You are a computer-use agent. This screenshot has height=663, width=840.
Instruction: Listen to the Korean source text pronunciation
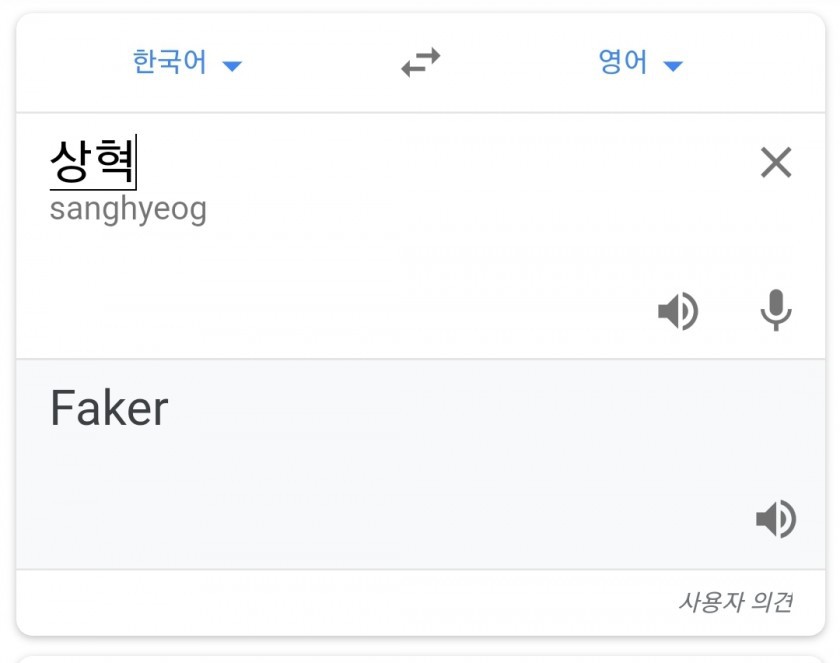pyautogui.click(x=677, y=312)
